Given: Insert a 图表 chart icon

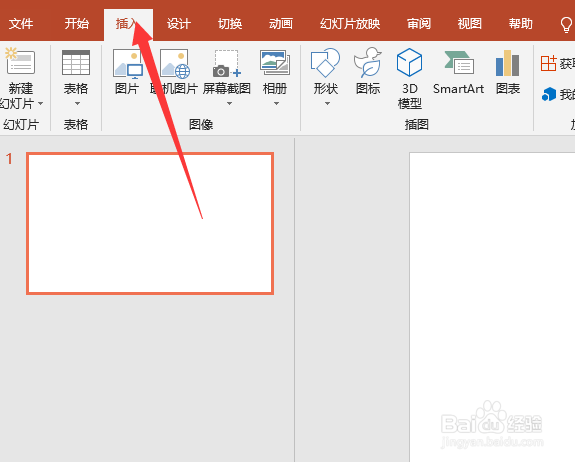Looking at the screenshot, I should 508,63.
